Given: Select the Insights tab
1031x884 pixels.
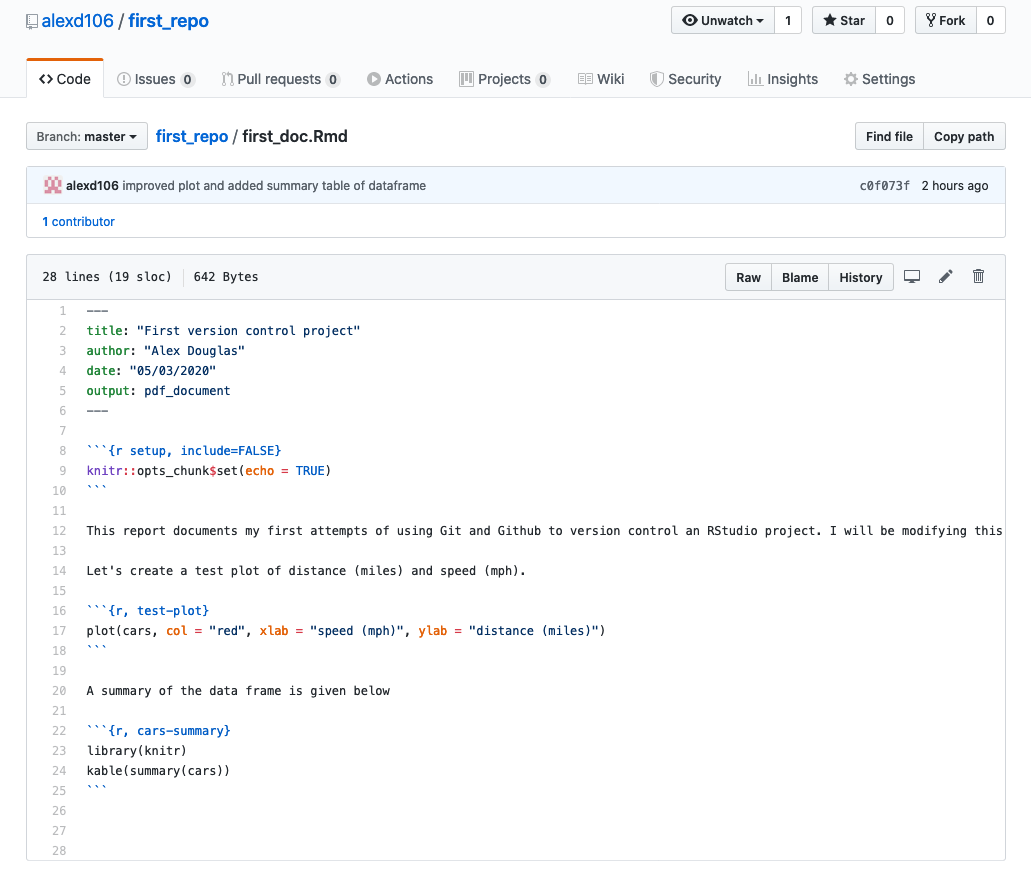Looking at the screenshot, I should click(x=782, y=79).
